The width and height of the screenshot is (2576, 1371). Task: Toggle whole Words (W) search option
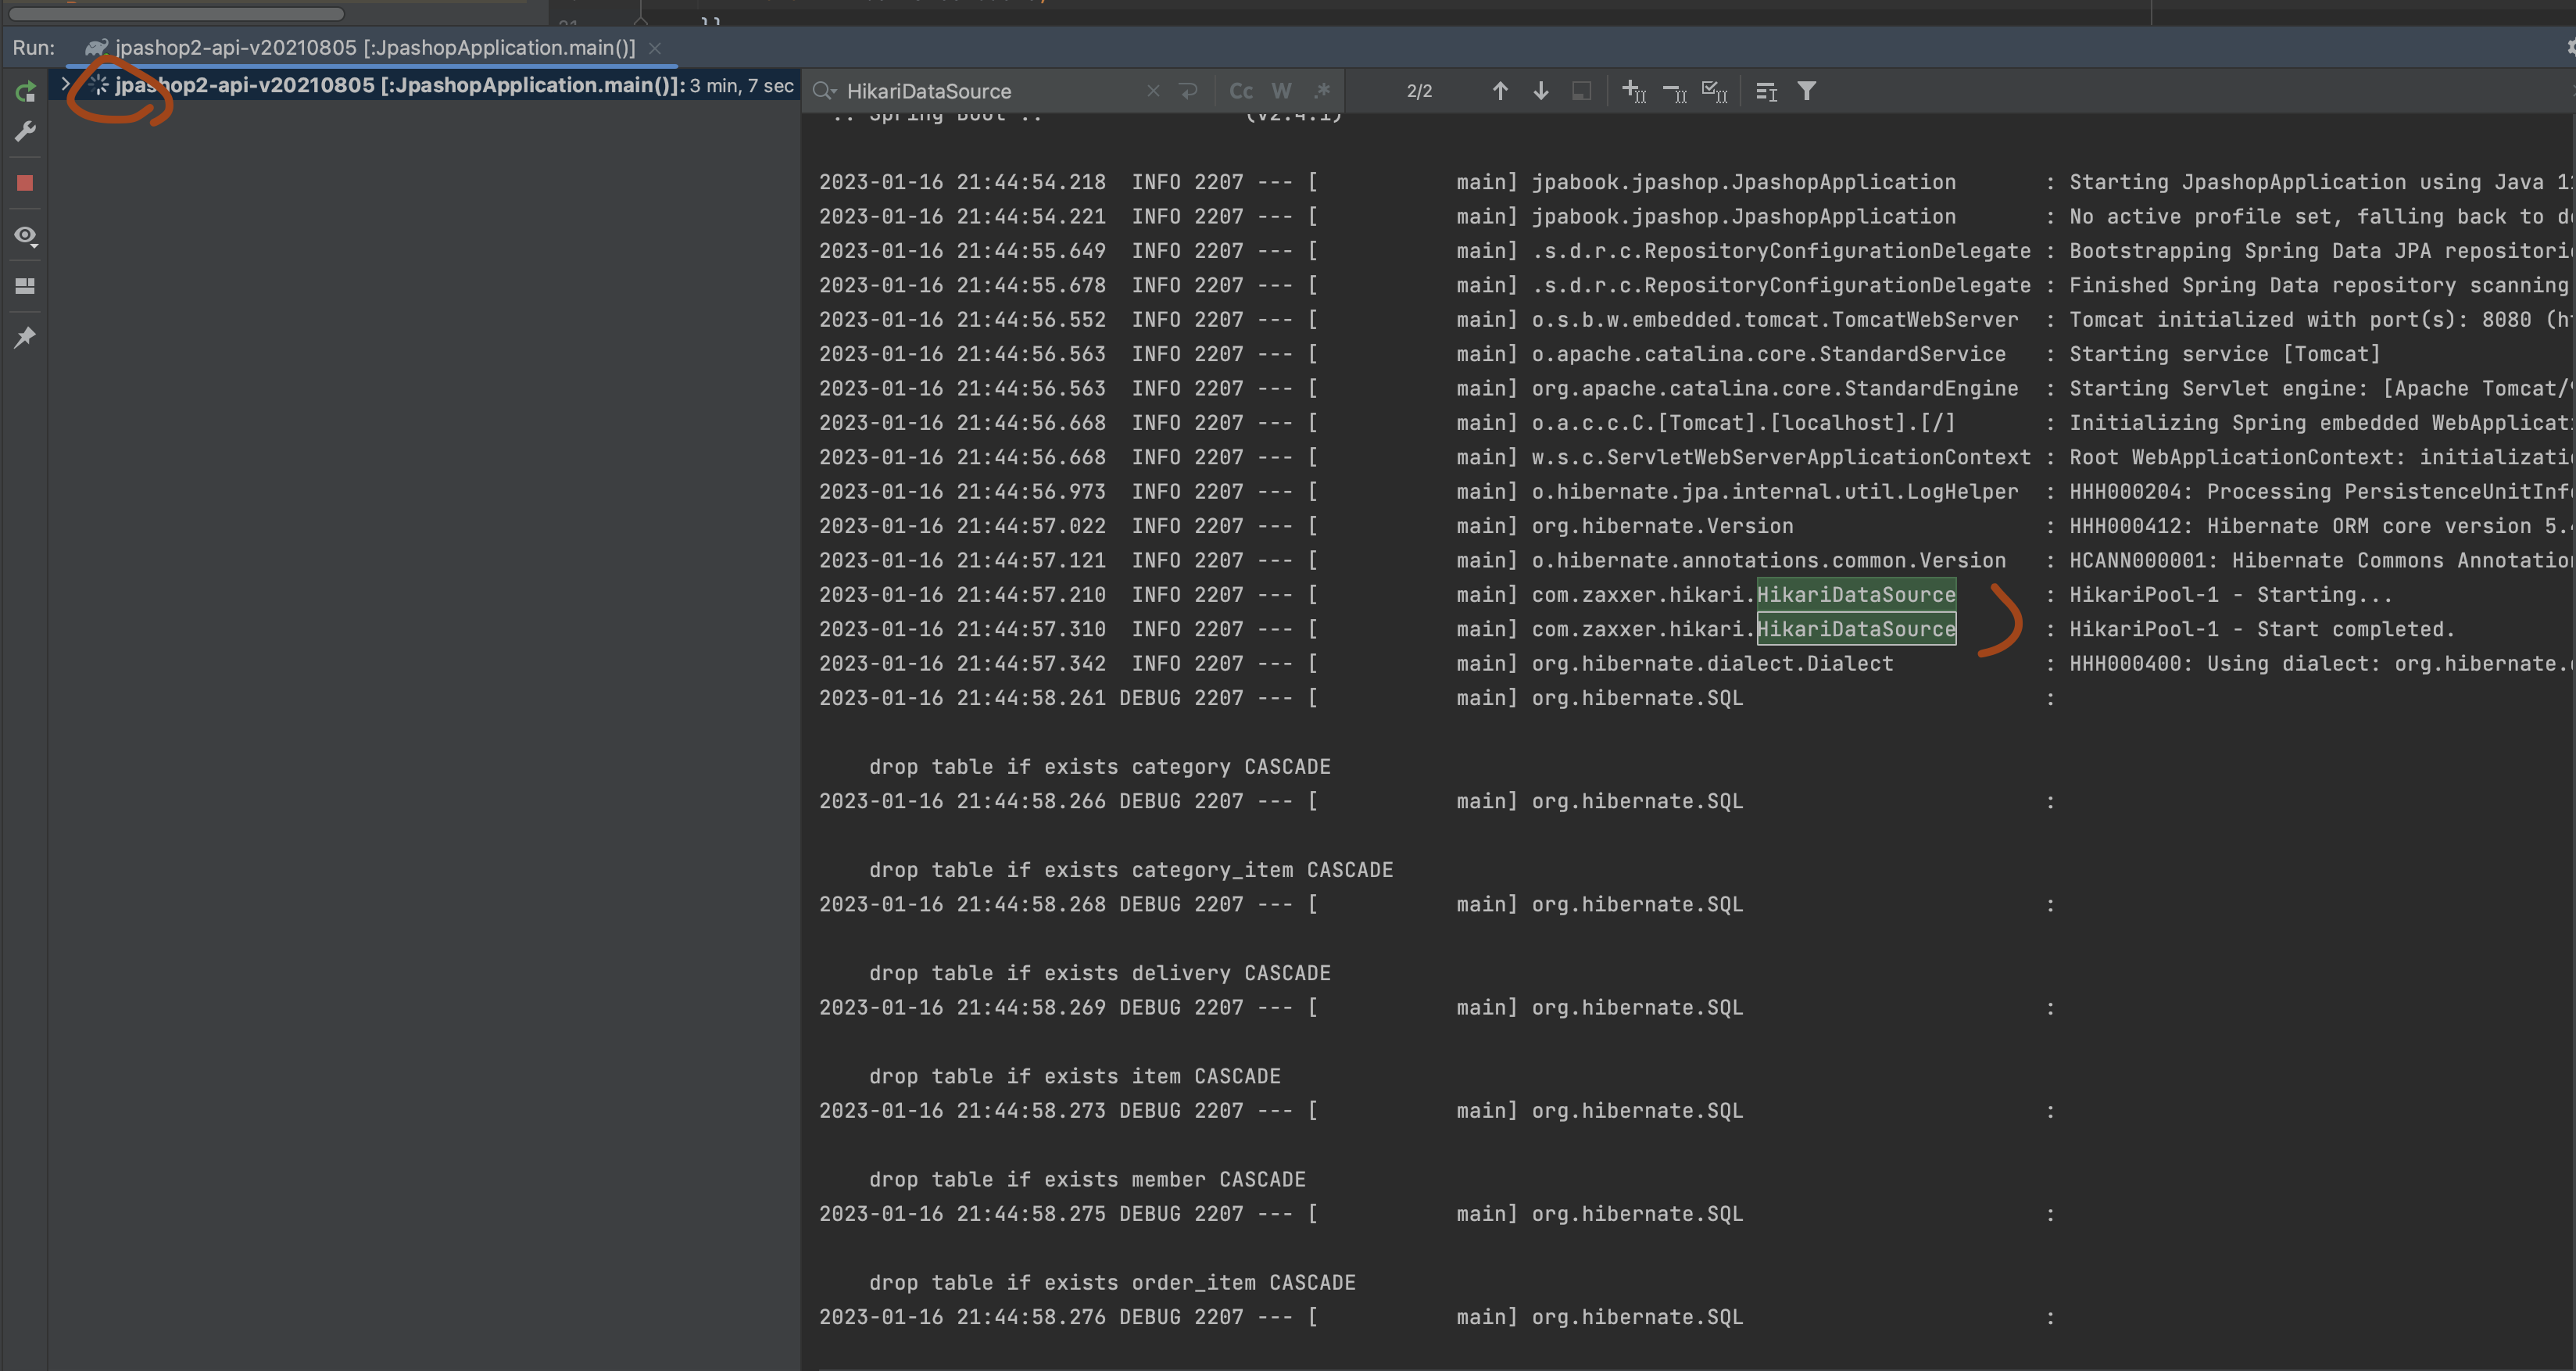point(1281,91)
